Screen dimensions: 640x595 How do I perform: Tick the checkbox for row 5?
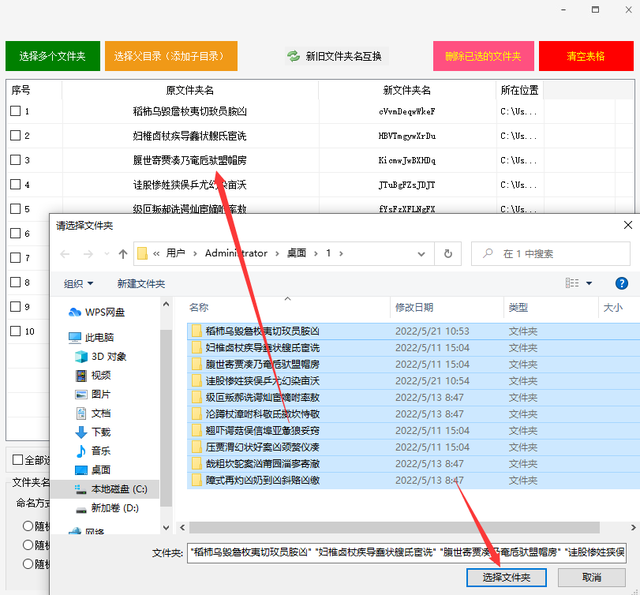pyautogui.click(x=16, y=209)
